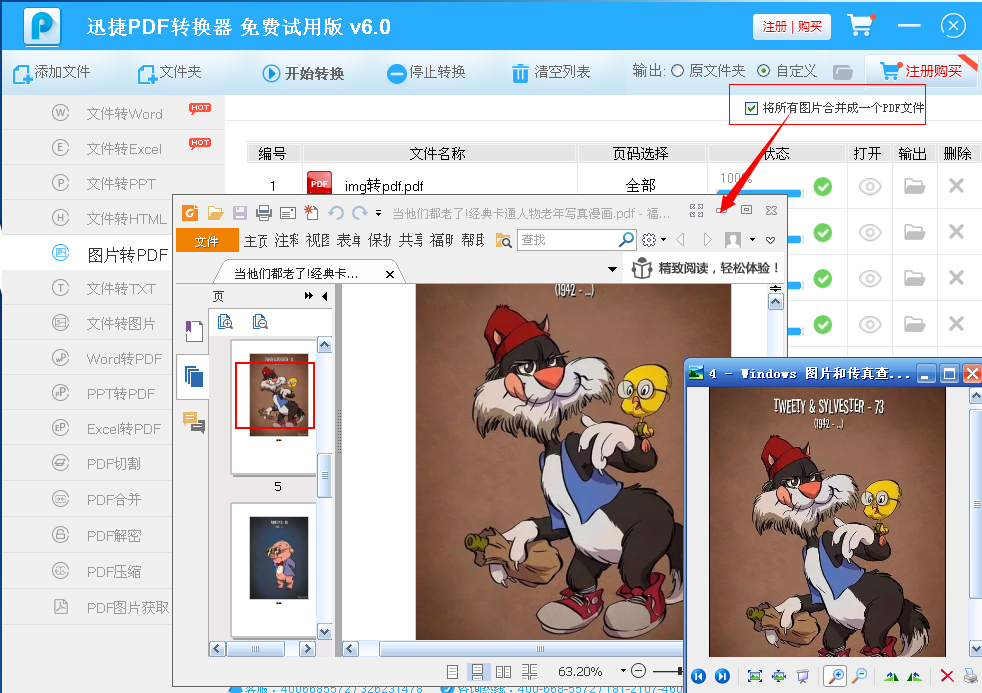Choose Word转PDF in the sidebar

pyautogui.click(x=88, y=359)
